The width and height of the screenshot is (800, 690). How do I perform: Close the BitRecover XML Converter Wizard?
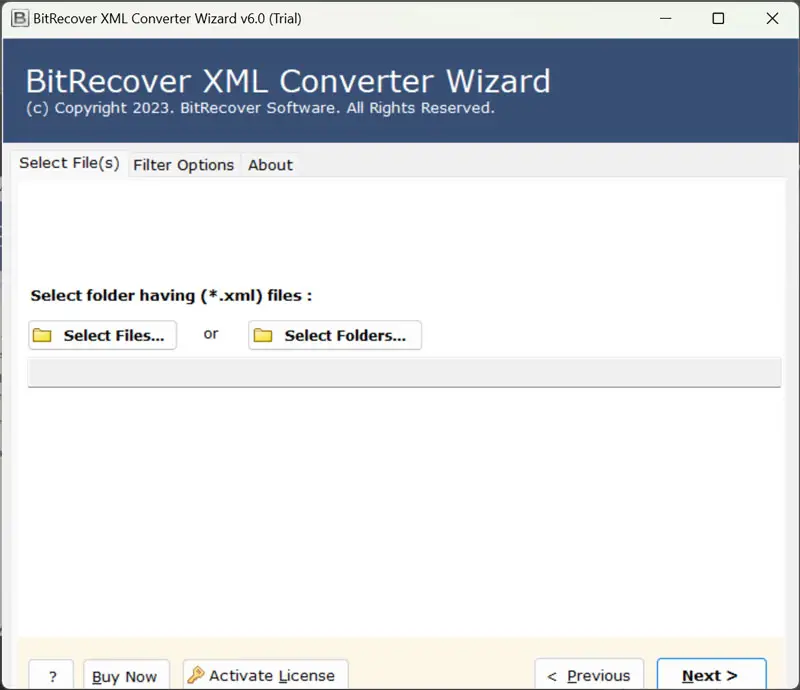tap(772, 18)
